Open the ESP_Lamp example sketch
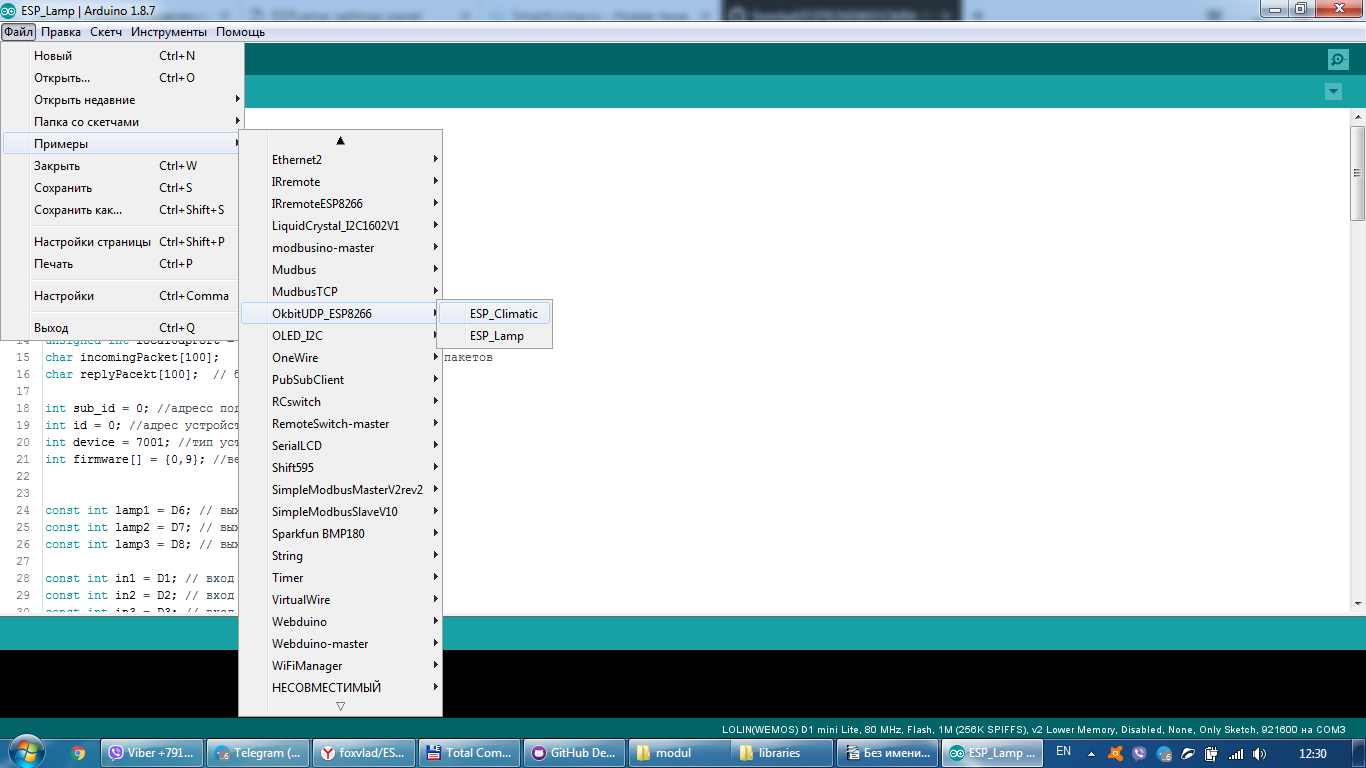 point(495,336)
